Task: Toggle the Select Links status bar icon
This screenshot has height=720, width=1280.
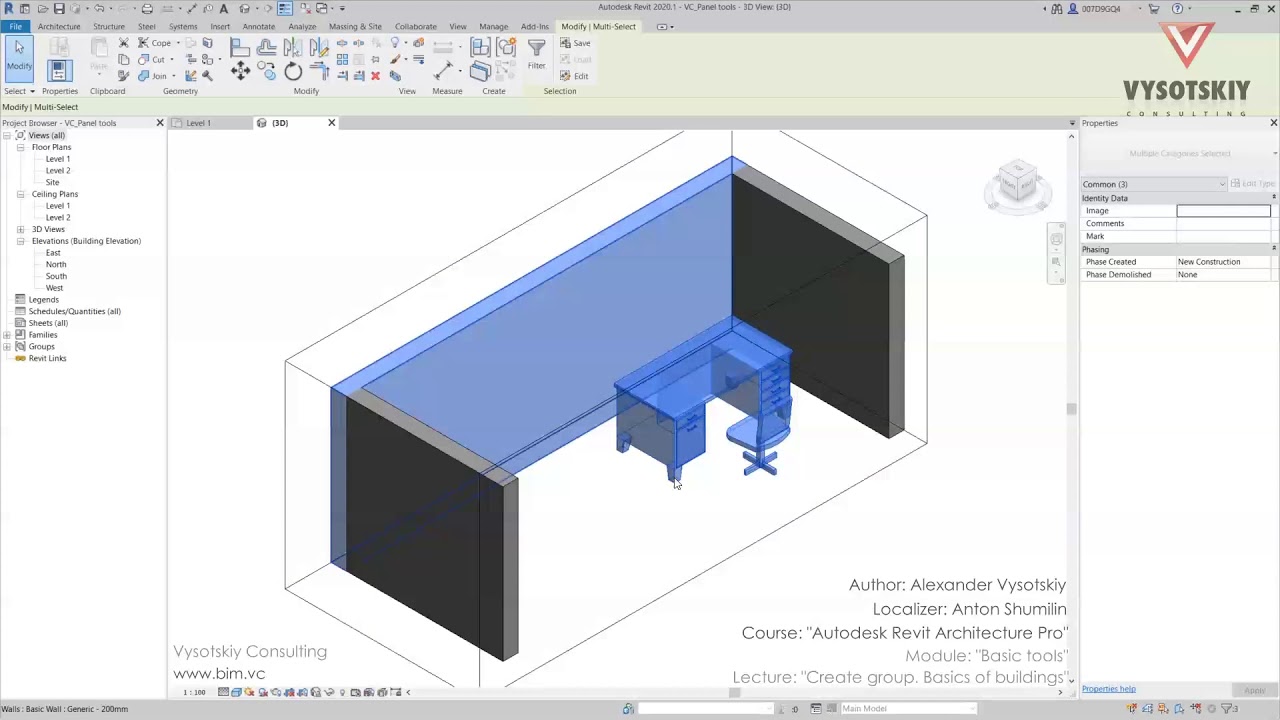Action: (x=1132, y=709)
